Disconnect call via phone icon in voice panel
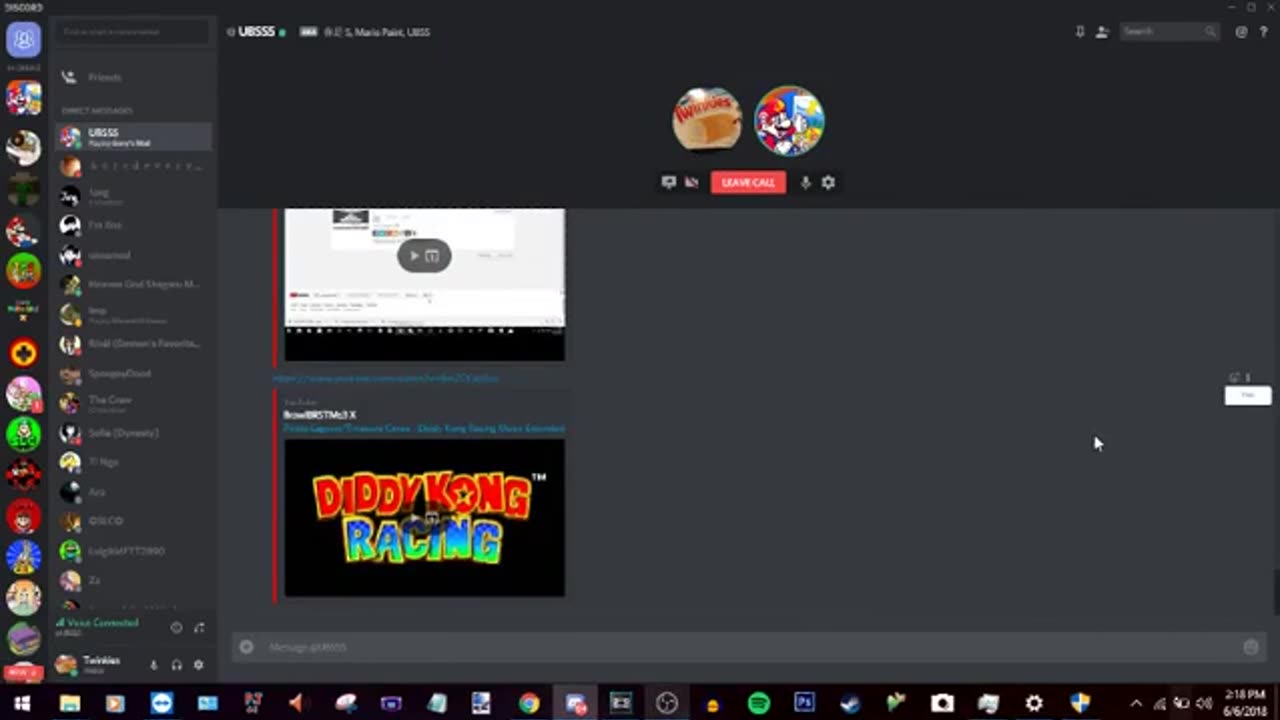 pos(199,628)
